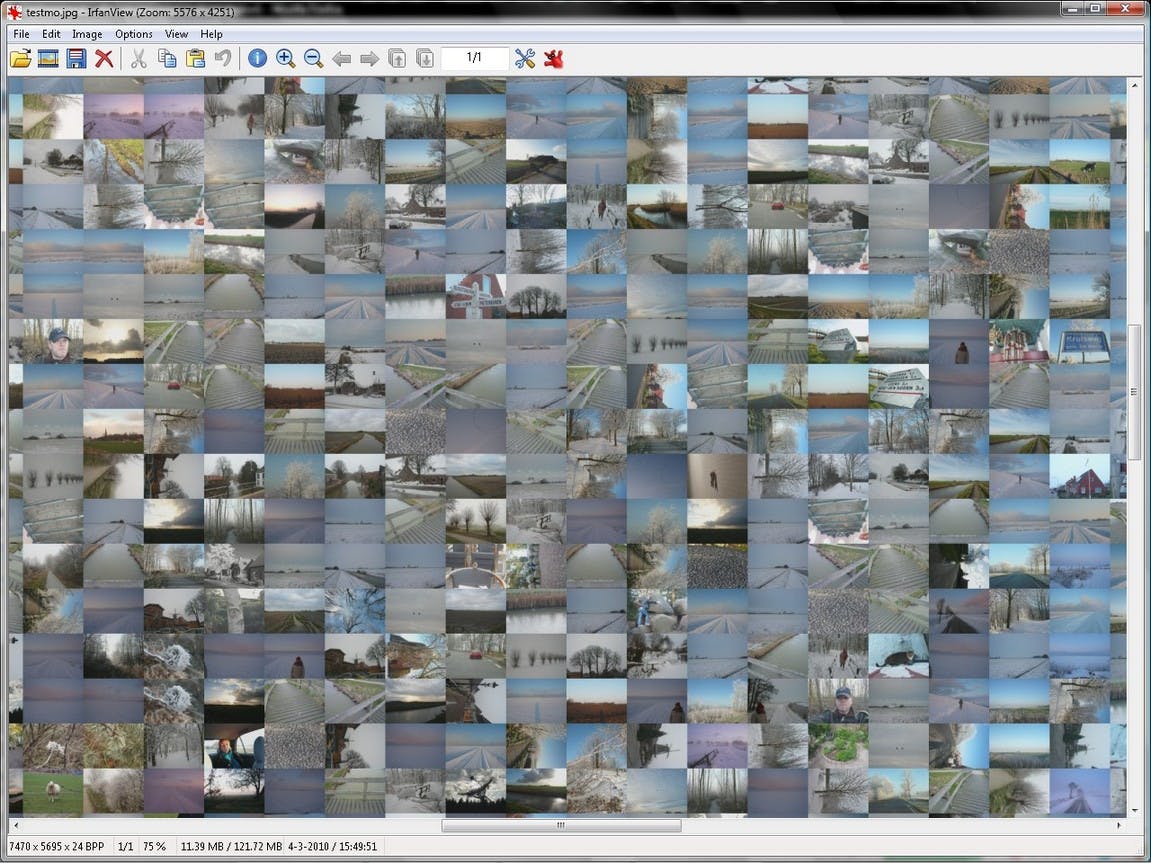
Task: Open the Slideshow toolbar icon
Action: [48, 58]
